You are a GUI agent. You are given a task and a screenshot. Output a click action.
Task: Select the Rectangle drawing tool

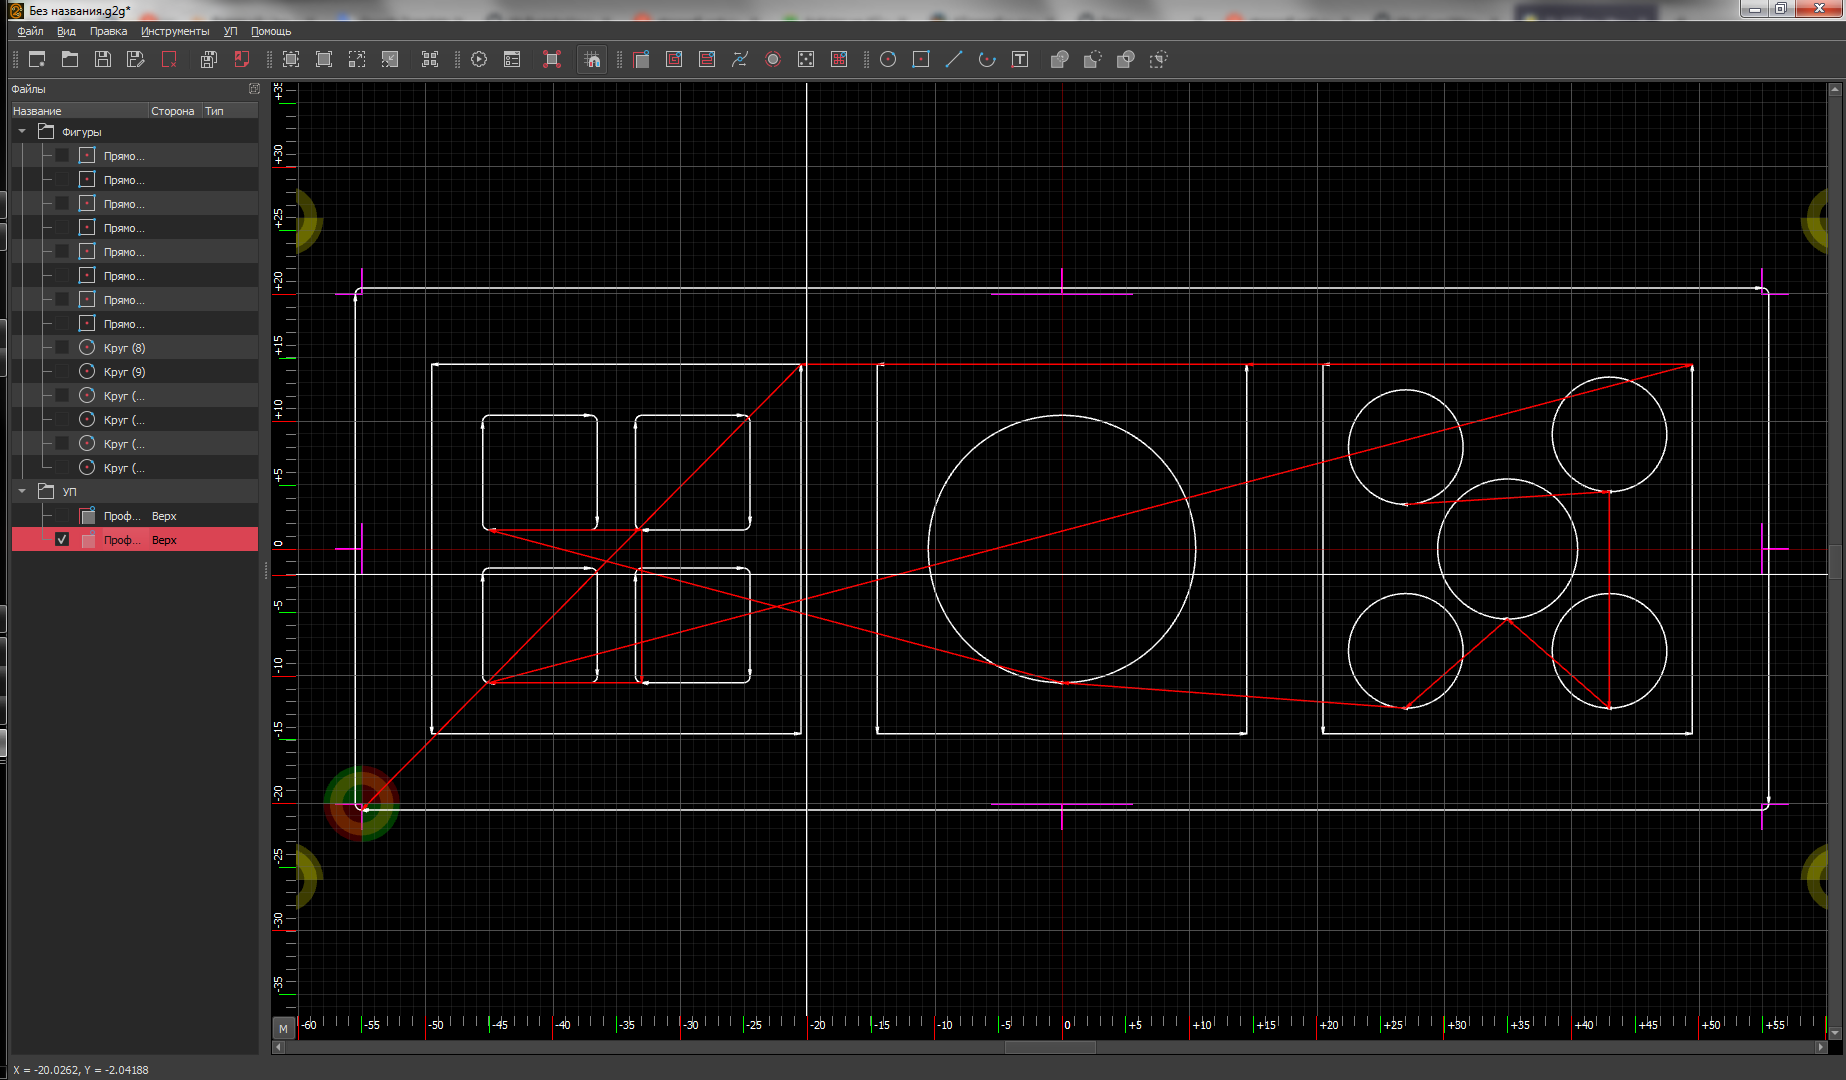[921, 59]
